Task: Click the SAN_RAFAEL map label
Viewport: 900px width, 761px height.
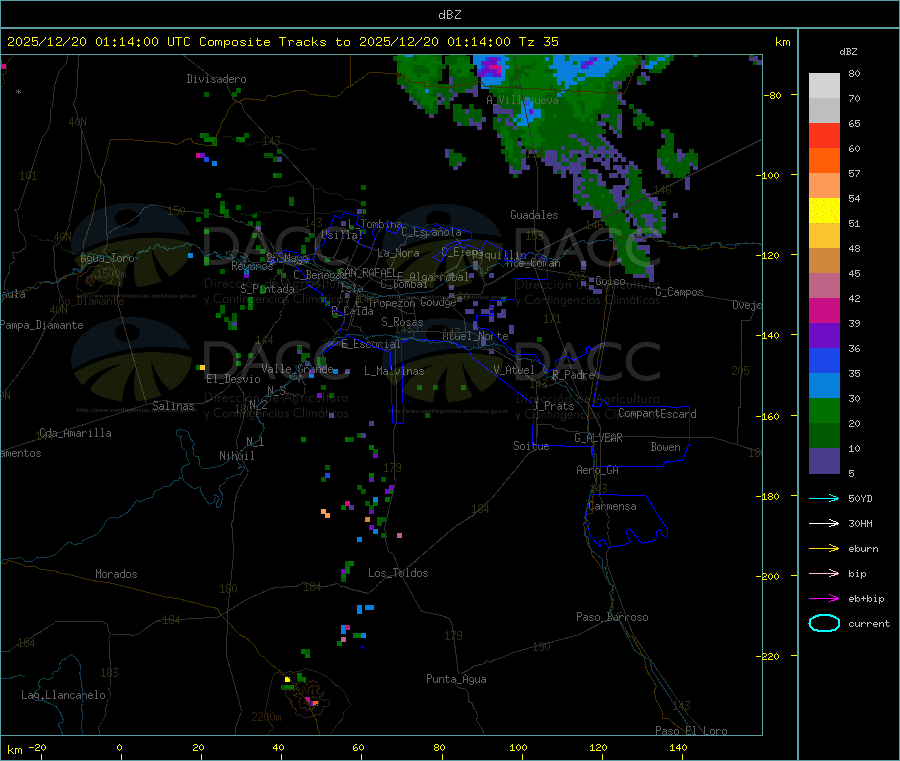Action: point(367,273)
